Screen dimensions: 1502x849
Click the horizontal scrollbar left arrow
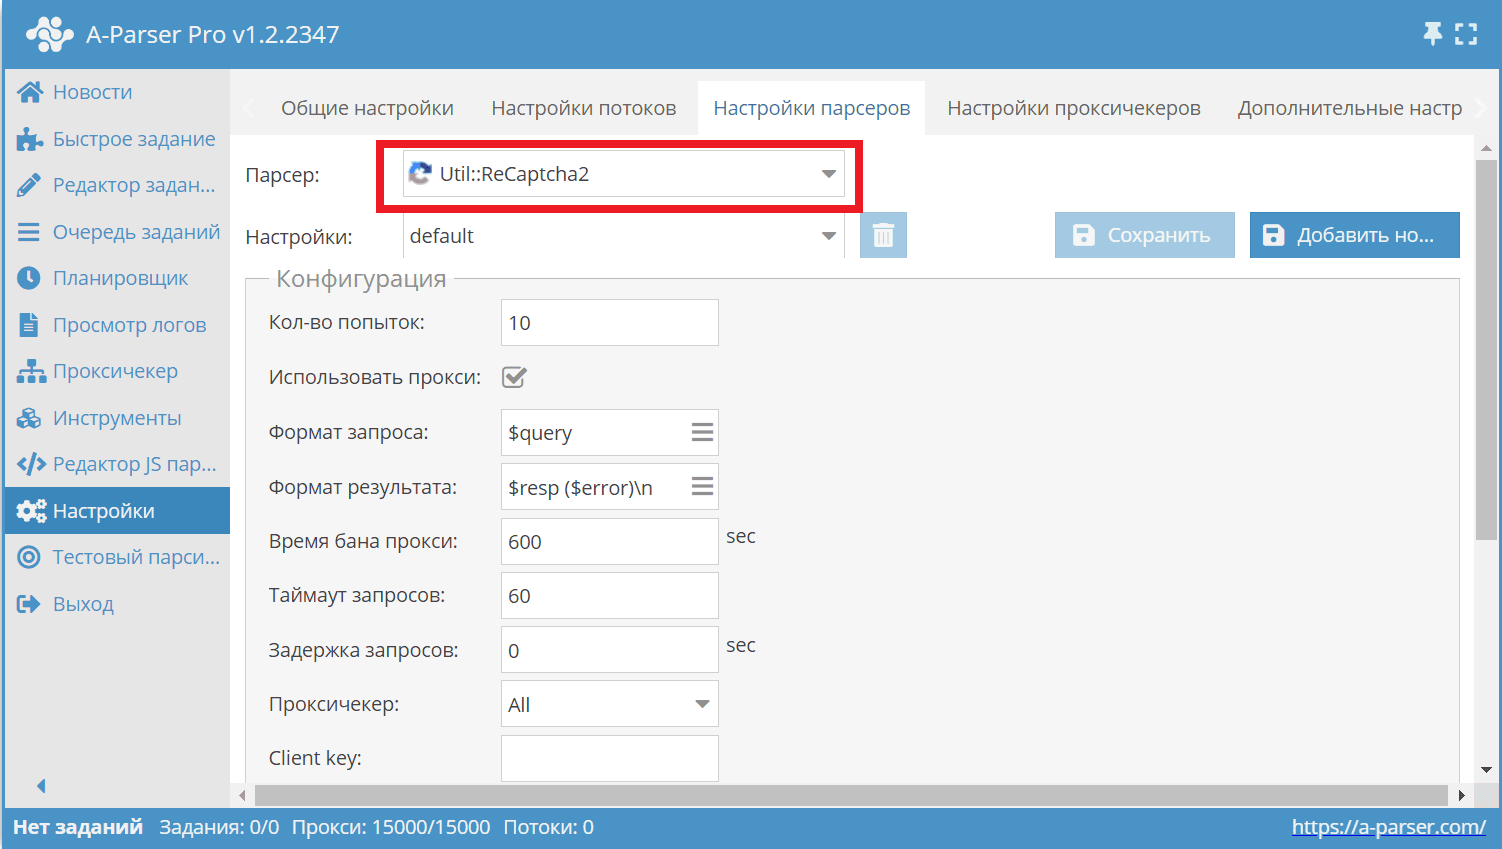pos(242,796)
